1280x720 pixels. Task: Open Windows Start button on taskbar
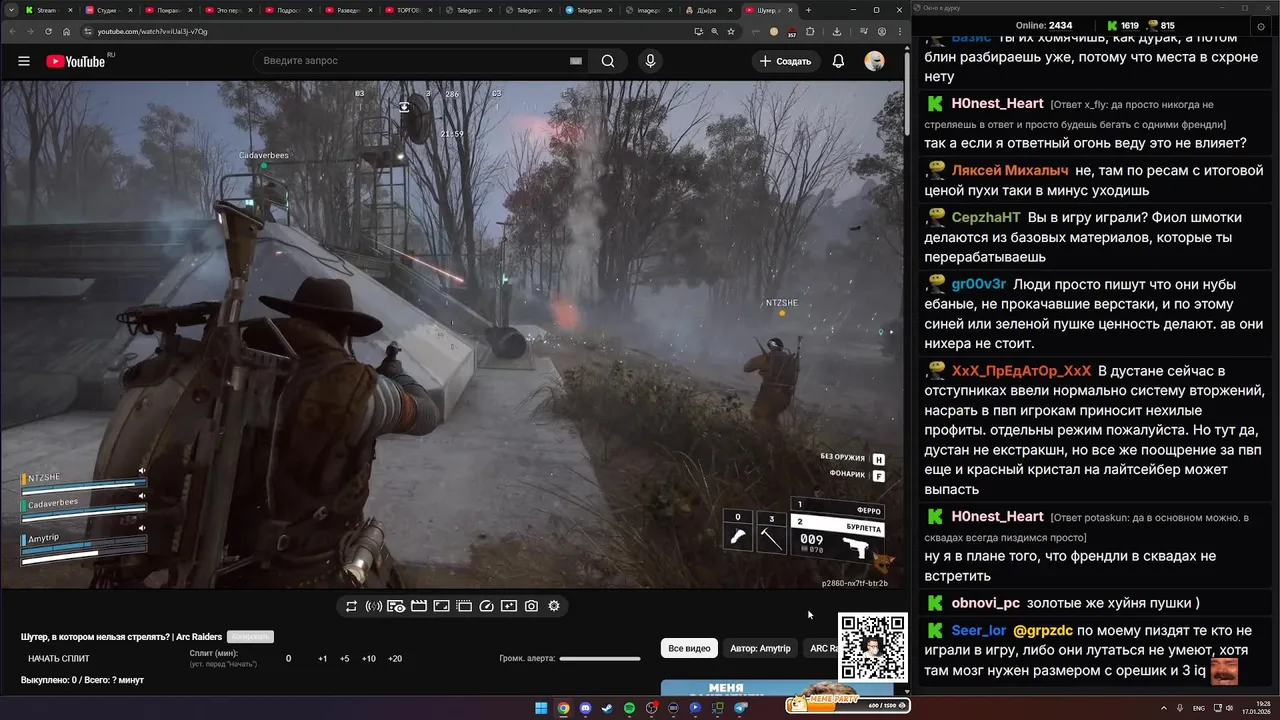541,708
